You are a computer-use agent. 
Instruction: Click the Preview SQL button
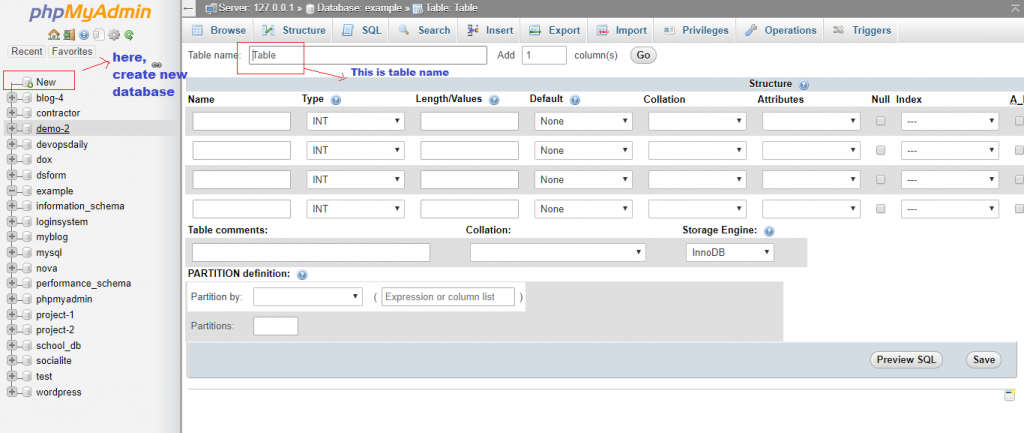pos(908,359)
